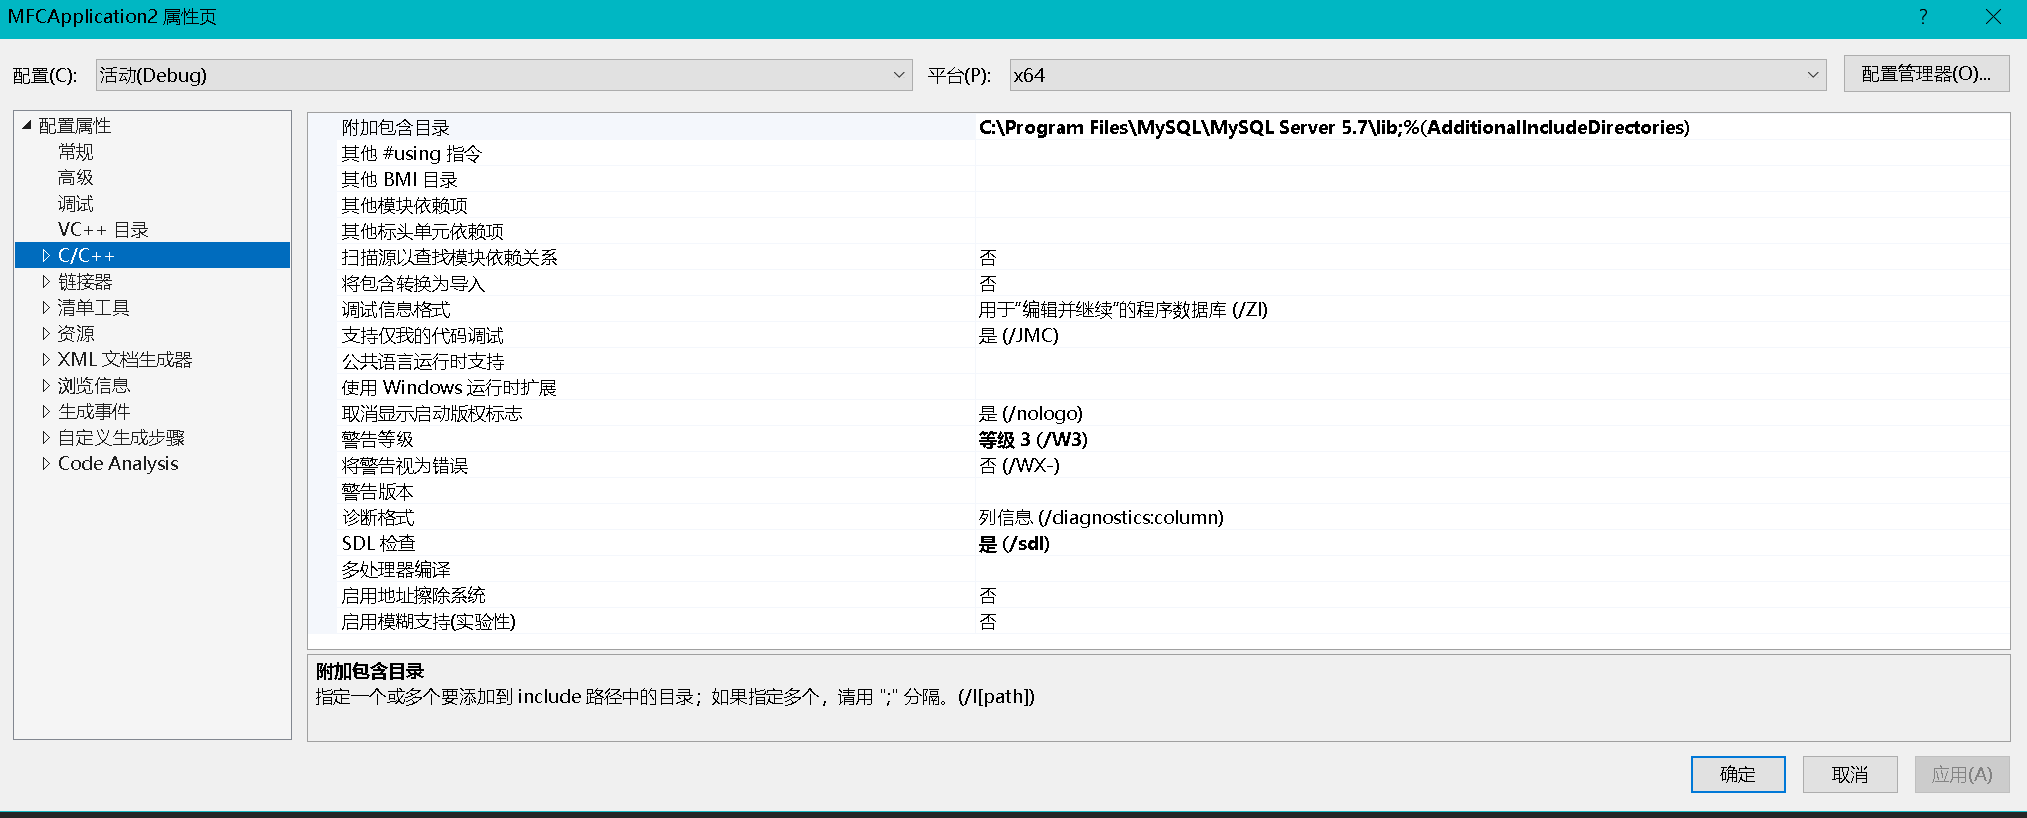
Task: Expand the 资源 tree node arrow
Action: pyautogui.click(x=46, y=334)
